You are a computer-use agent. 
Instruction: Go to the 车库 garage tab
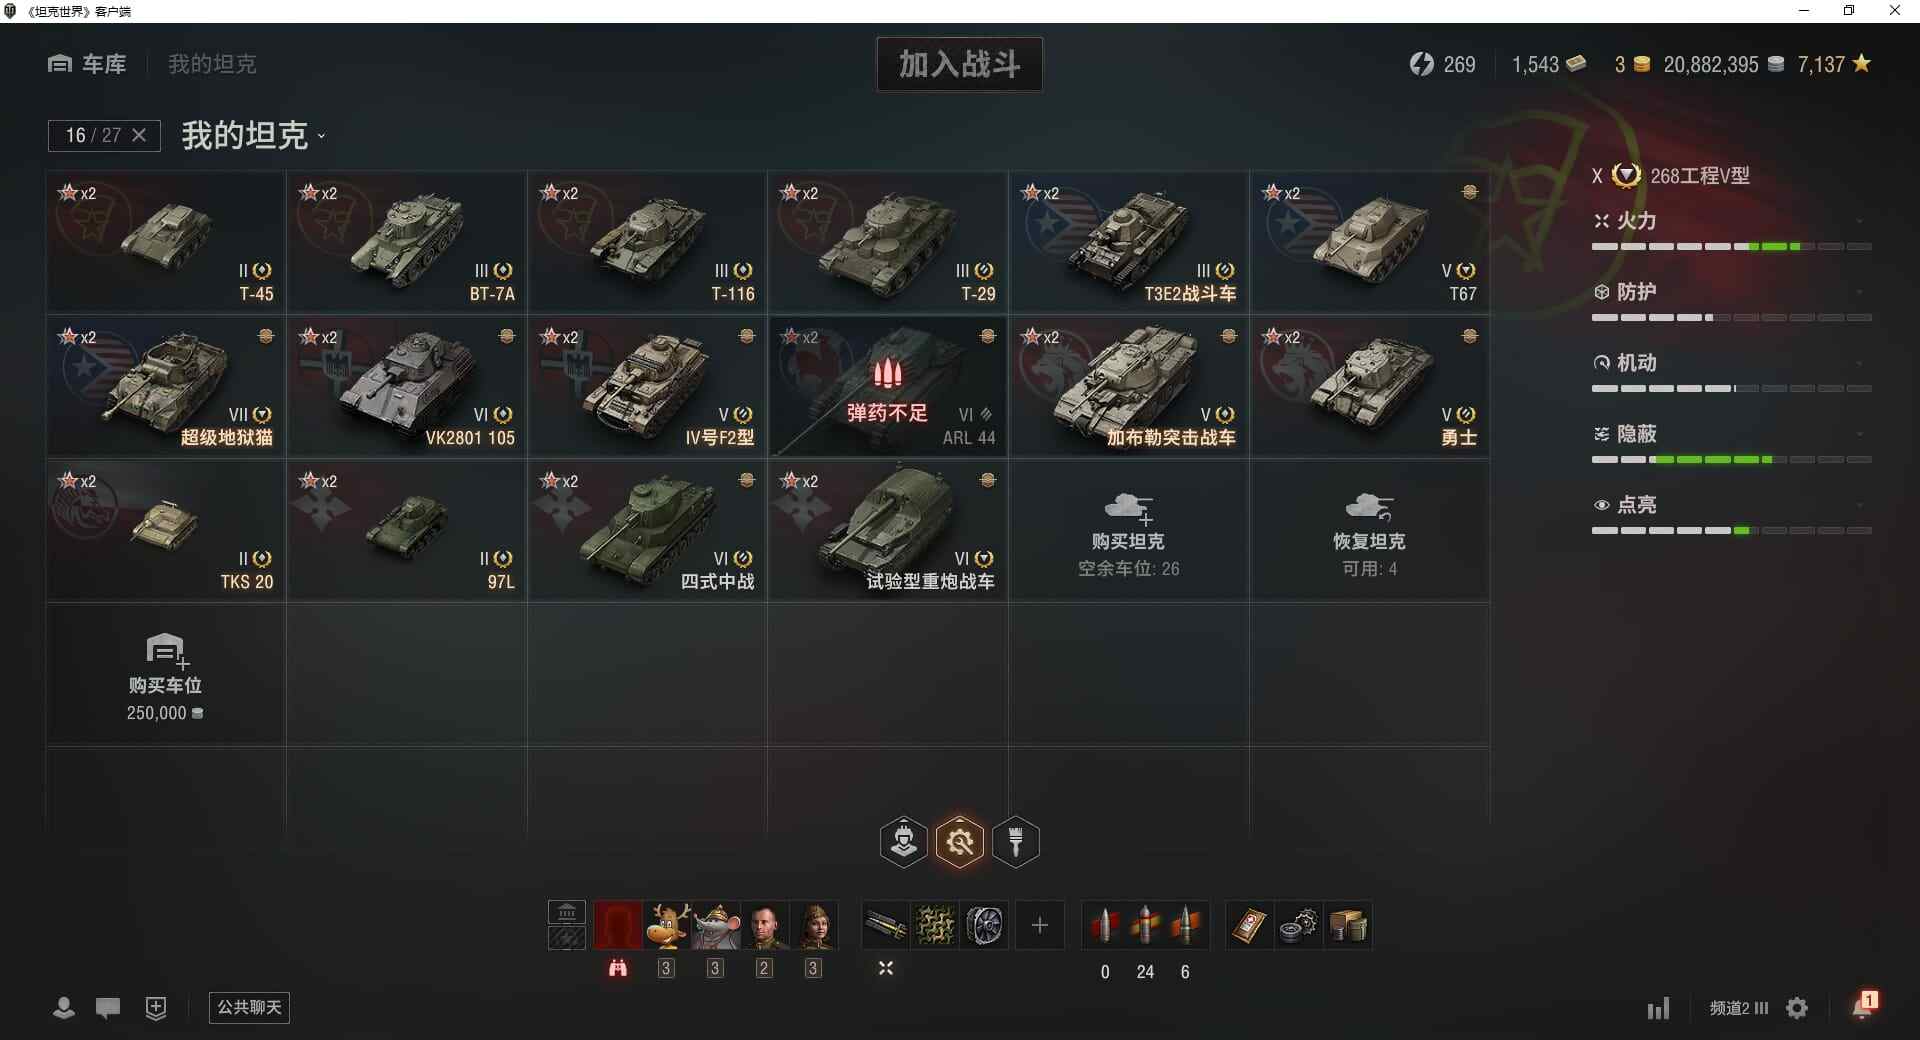(x=87, y=64)
